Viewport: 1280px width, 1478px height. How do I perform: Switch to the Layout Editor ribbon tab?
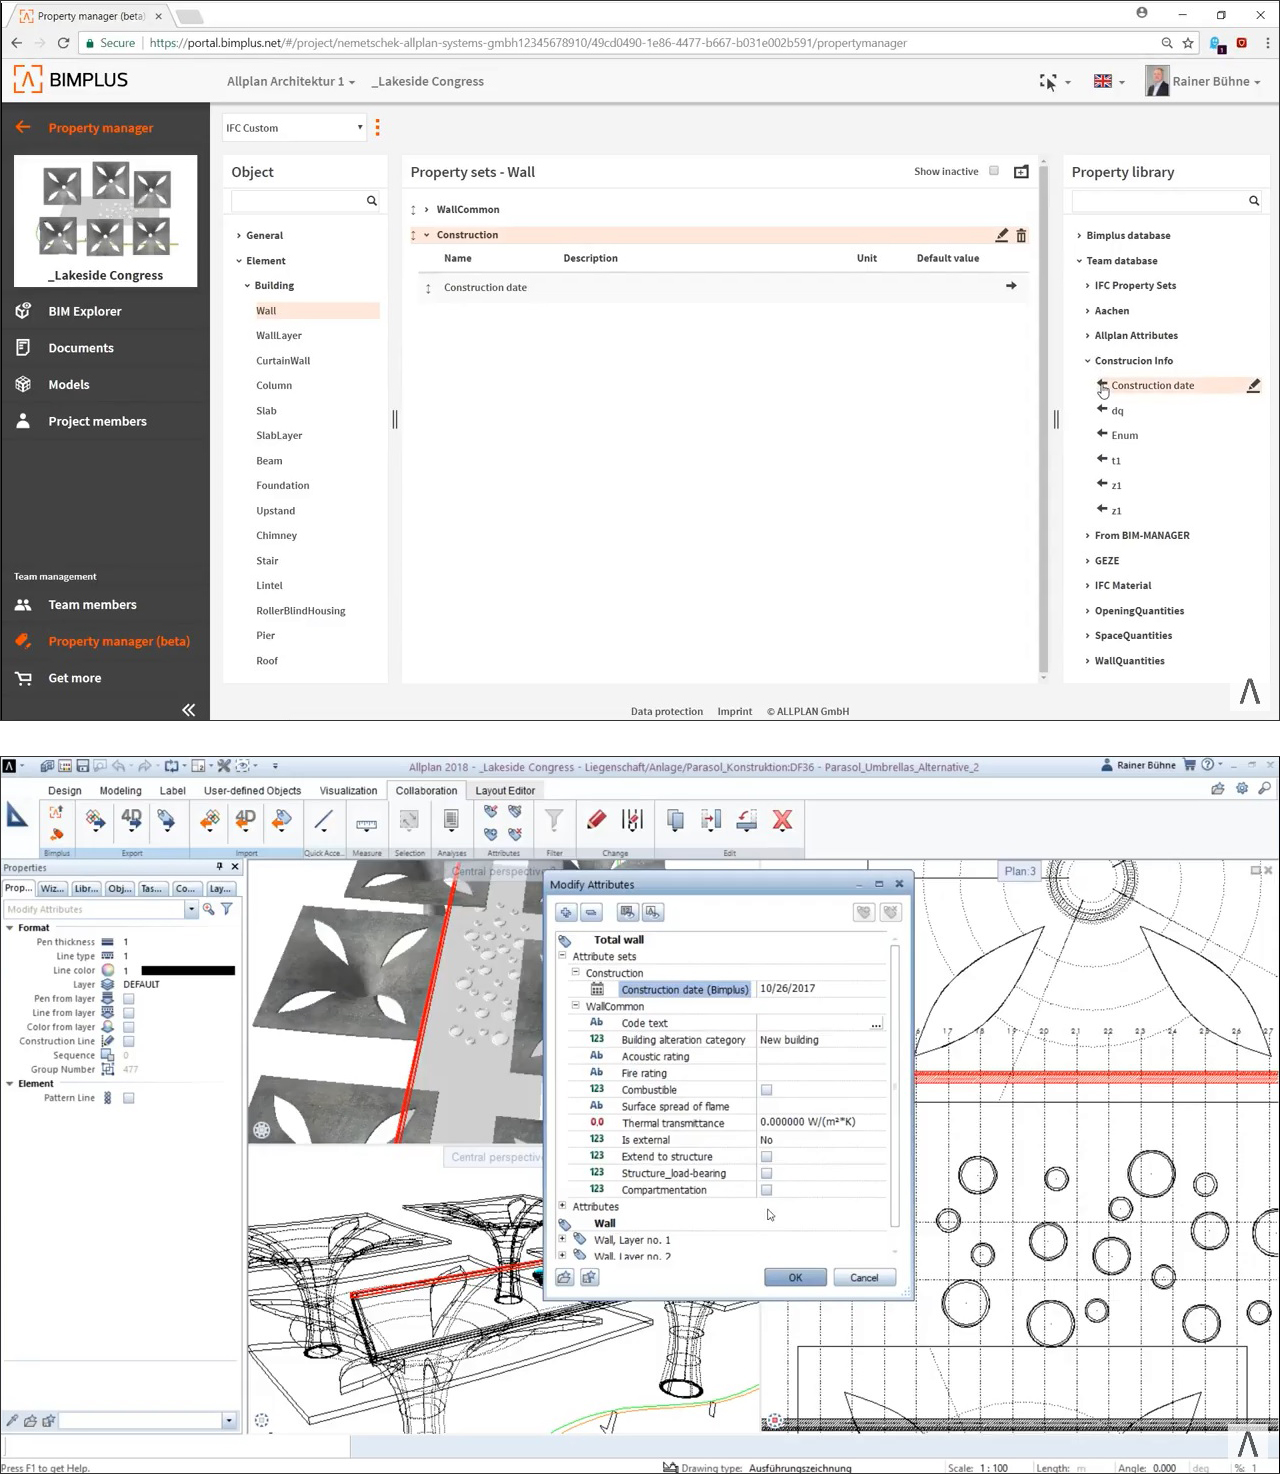click(x=505, y=790)
